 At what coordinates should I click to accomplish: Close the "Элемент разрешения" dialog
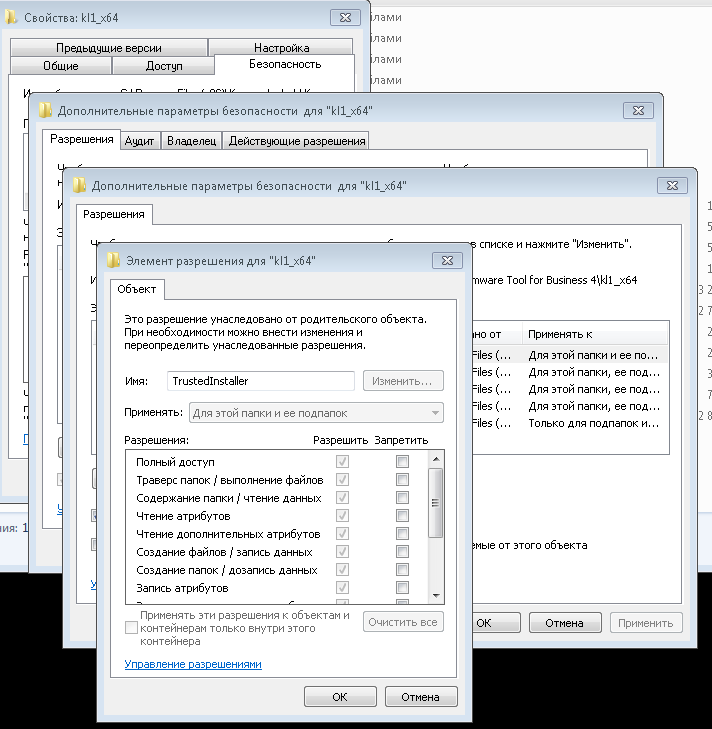[445, 261]
